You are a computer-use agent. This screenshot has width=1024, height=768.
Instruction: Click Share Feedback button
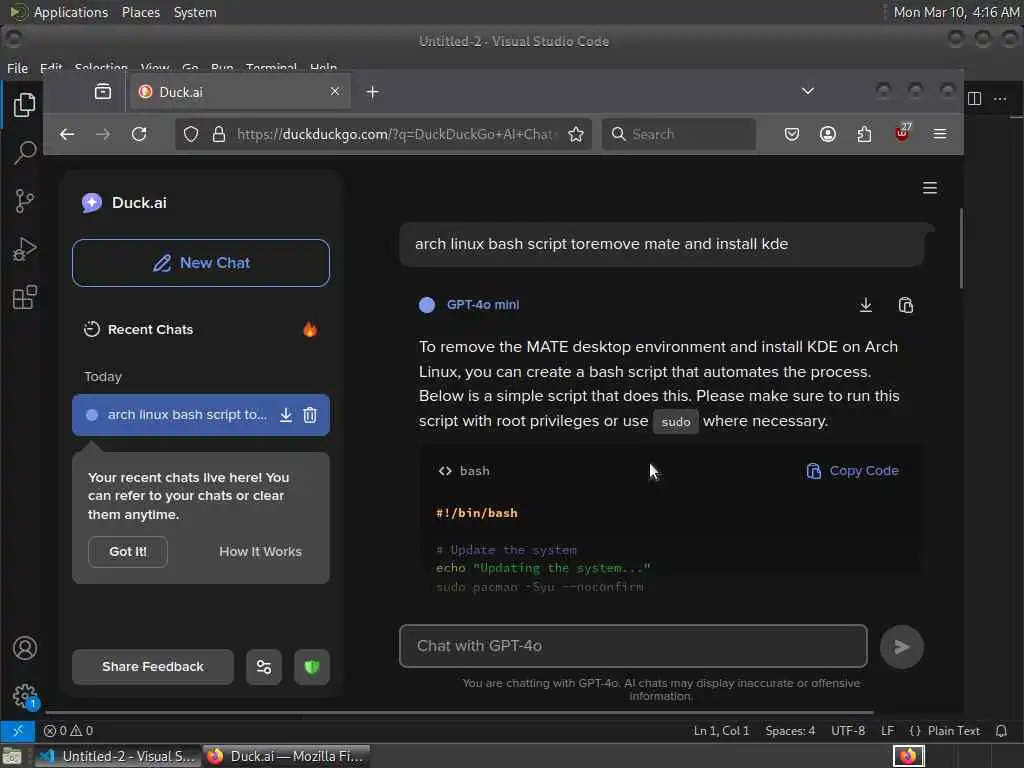[x=153, y=667]
